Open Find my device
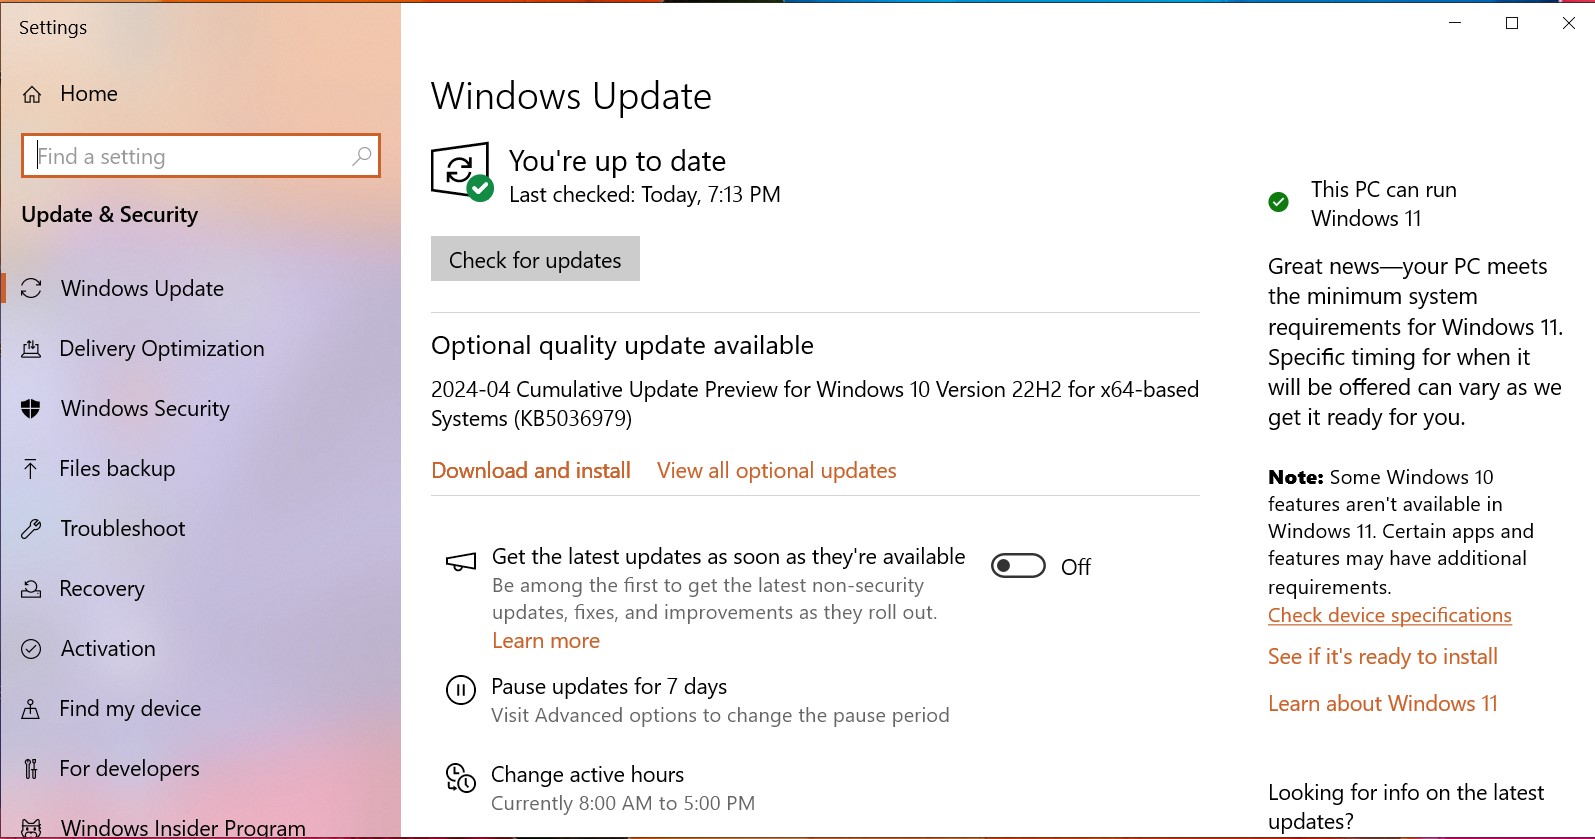This screenshot has width=1595, height=839. (130, 708)
